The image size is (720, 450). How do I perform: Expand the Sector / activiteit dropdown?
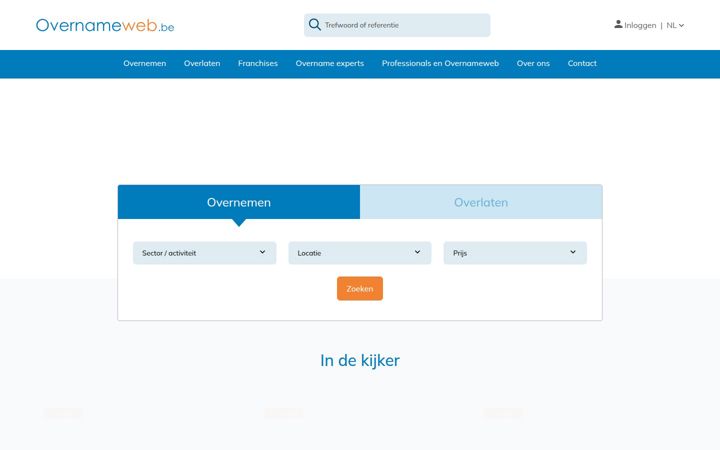pyautogui.click(x=204, y=253)
